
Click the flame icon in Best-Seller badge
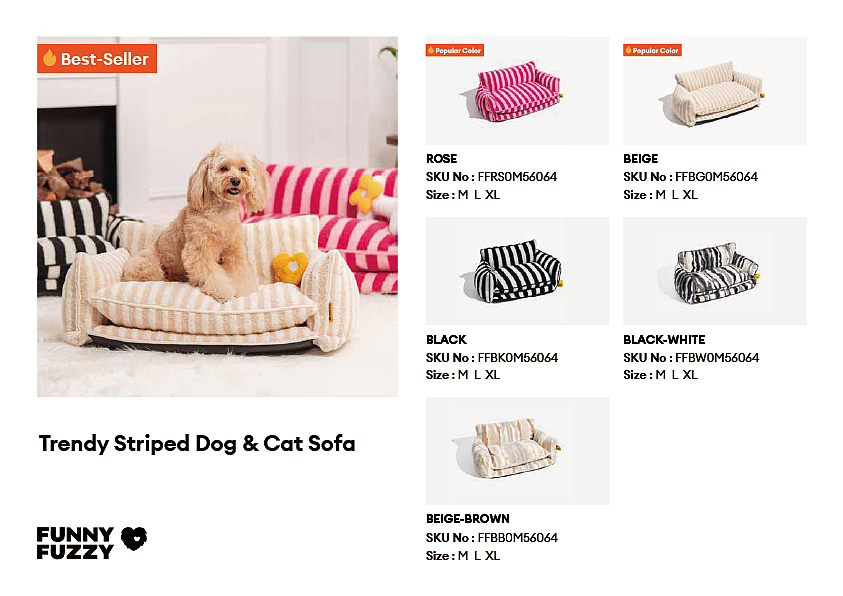(x=49, y=58)
